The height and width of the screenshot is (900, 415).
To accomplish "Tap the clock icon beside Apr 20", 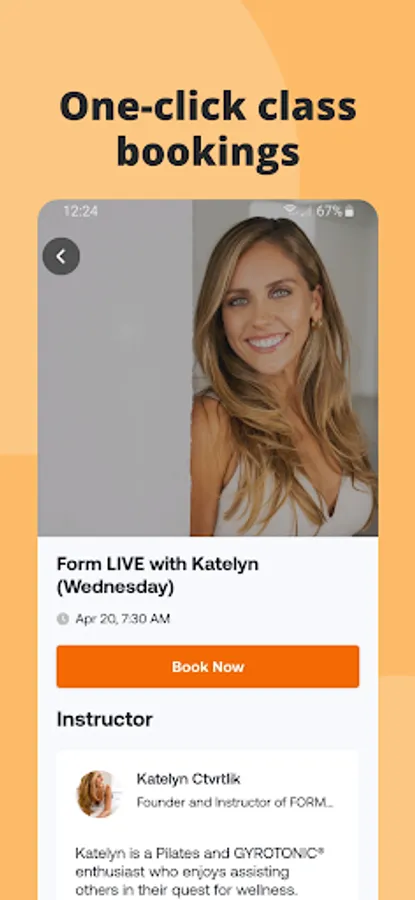I will coord(63,619).
